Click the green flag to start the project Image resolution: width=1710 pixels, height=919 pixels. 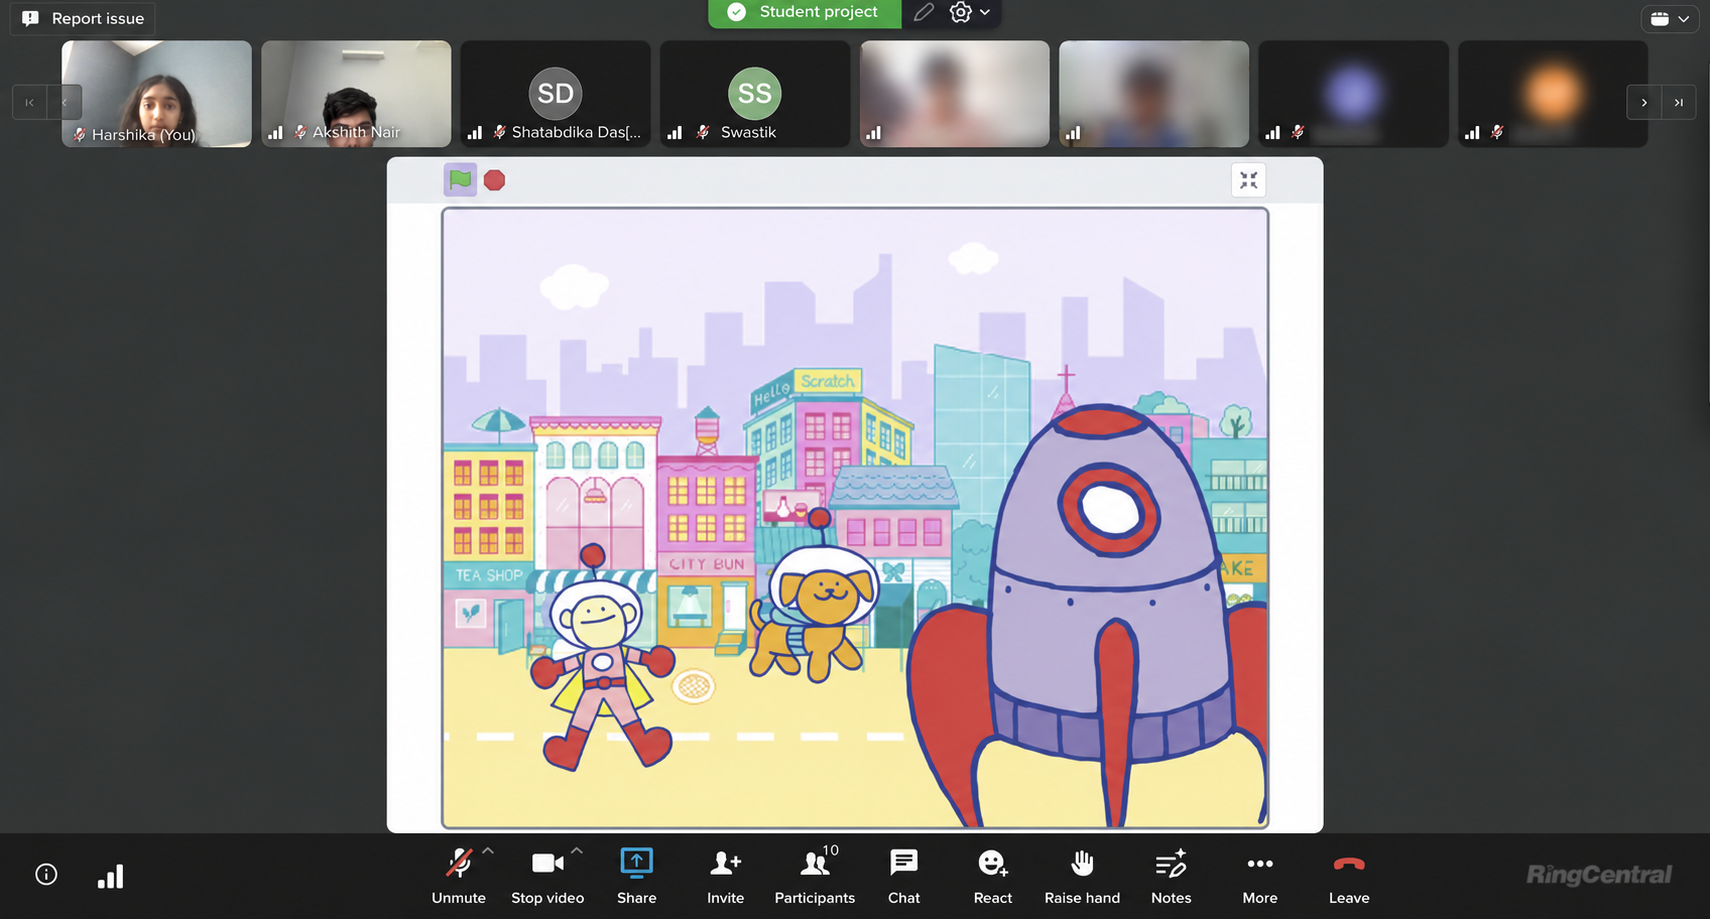460,180
